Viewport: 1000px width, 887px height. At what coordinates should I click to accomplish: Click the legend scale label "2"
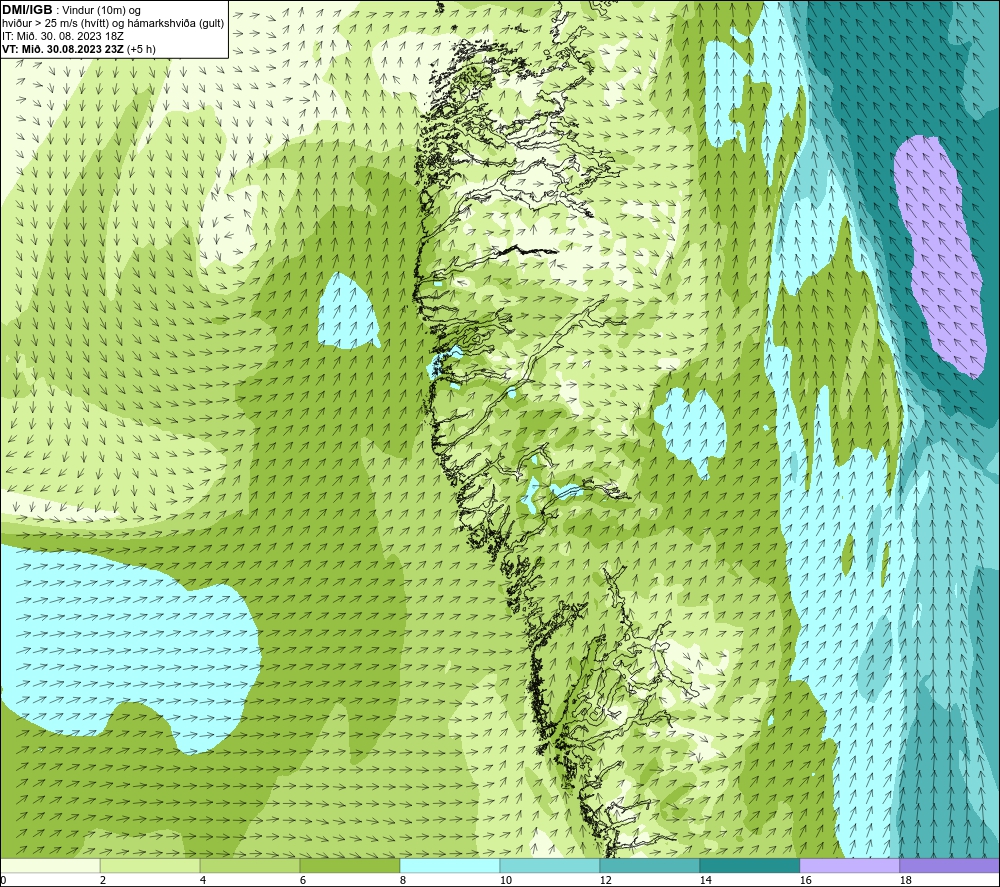pos(103,880)
